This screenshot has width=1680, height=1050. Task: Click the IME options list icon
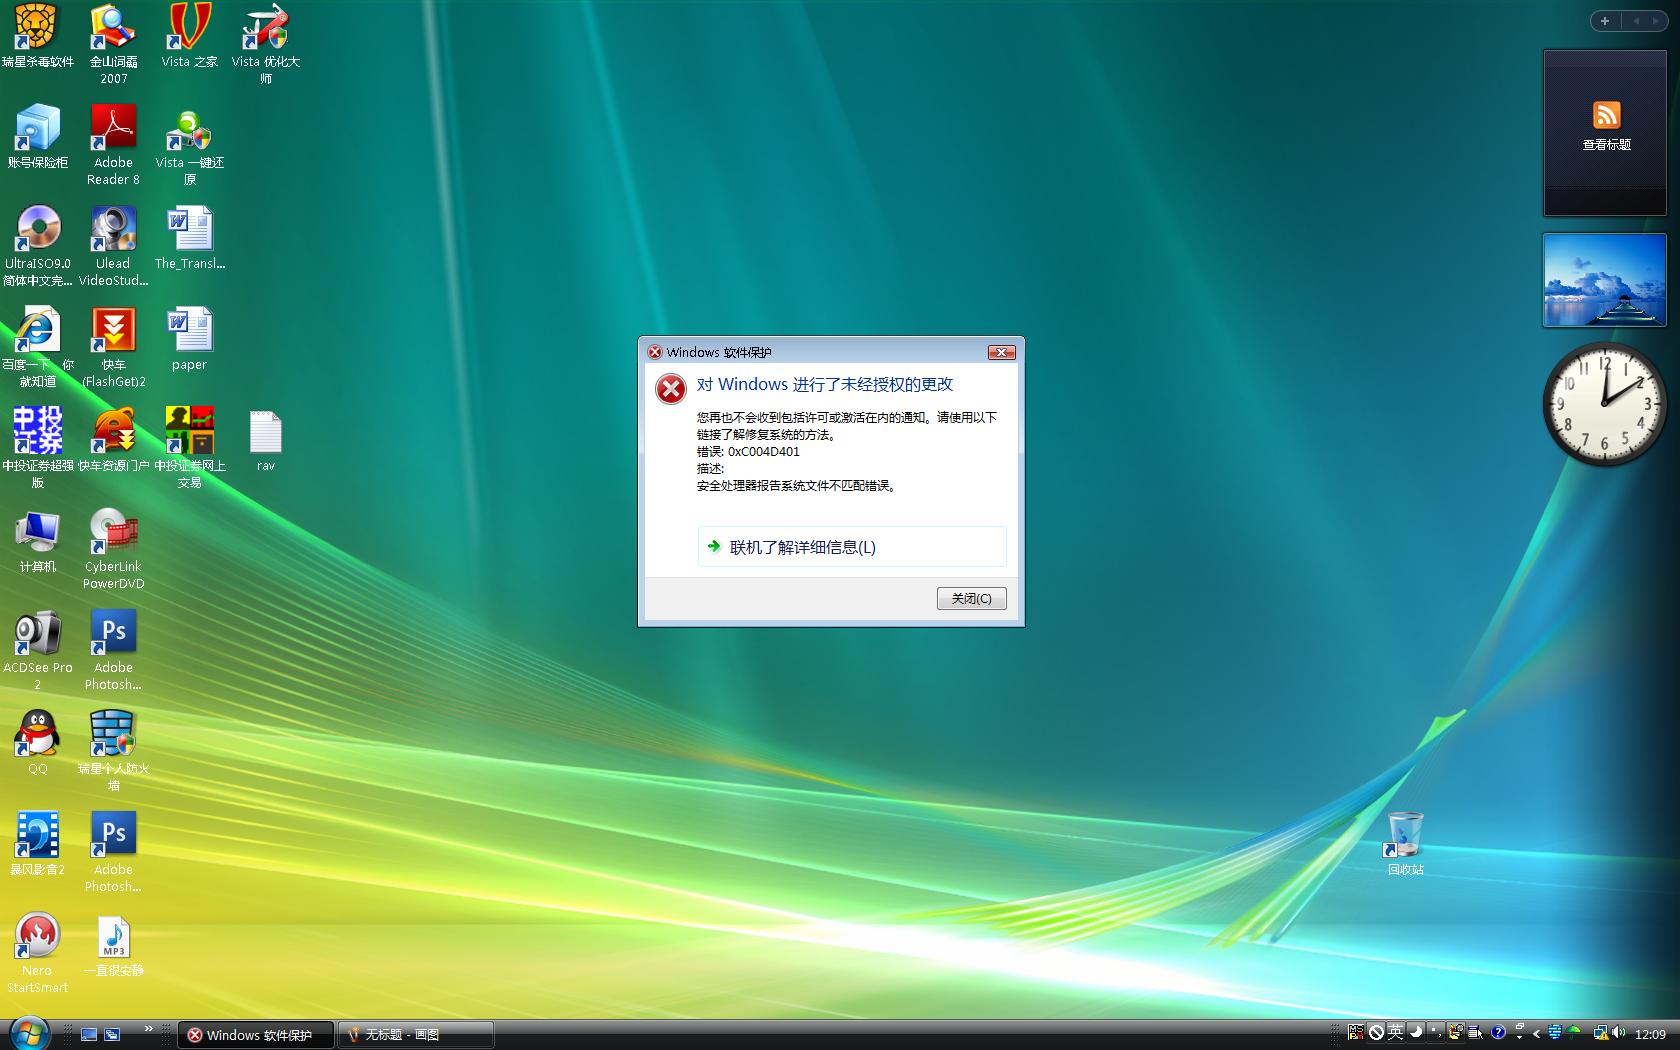(1476, 1033)
